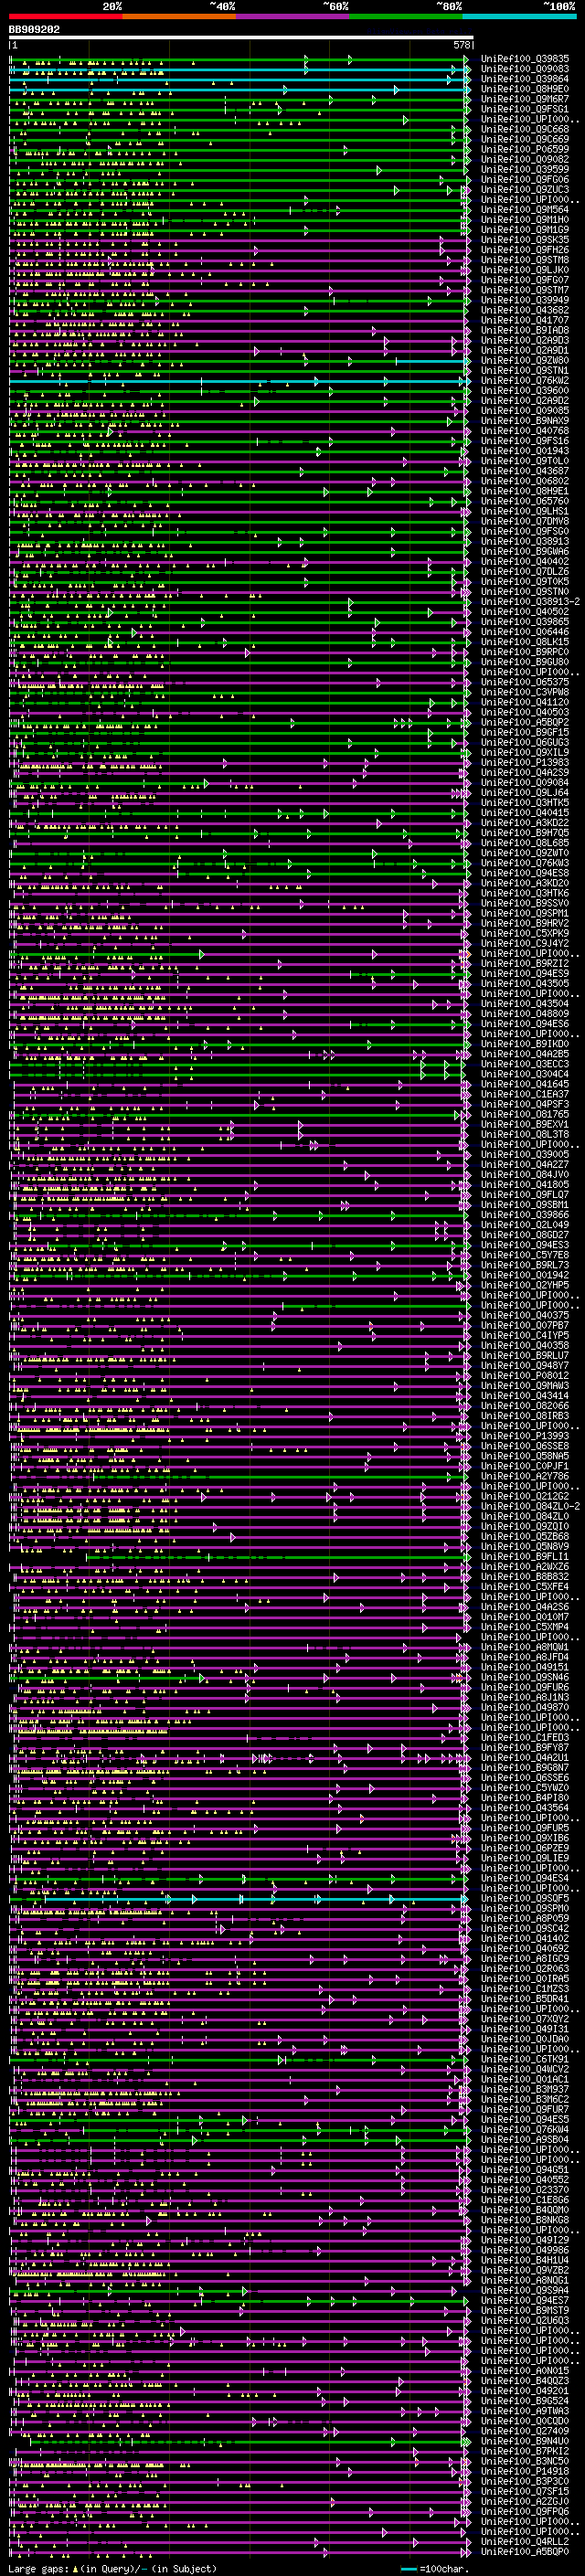This screenshot has width=585, height=2576.
Task: Click UniRef100_Q76KW3 row label
Action: coord(525,863)
